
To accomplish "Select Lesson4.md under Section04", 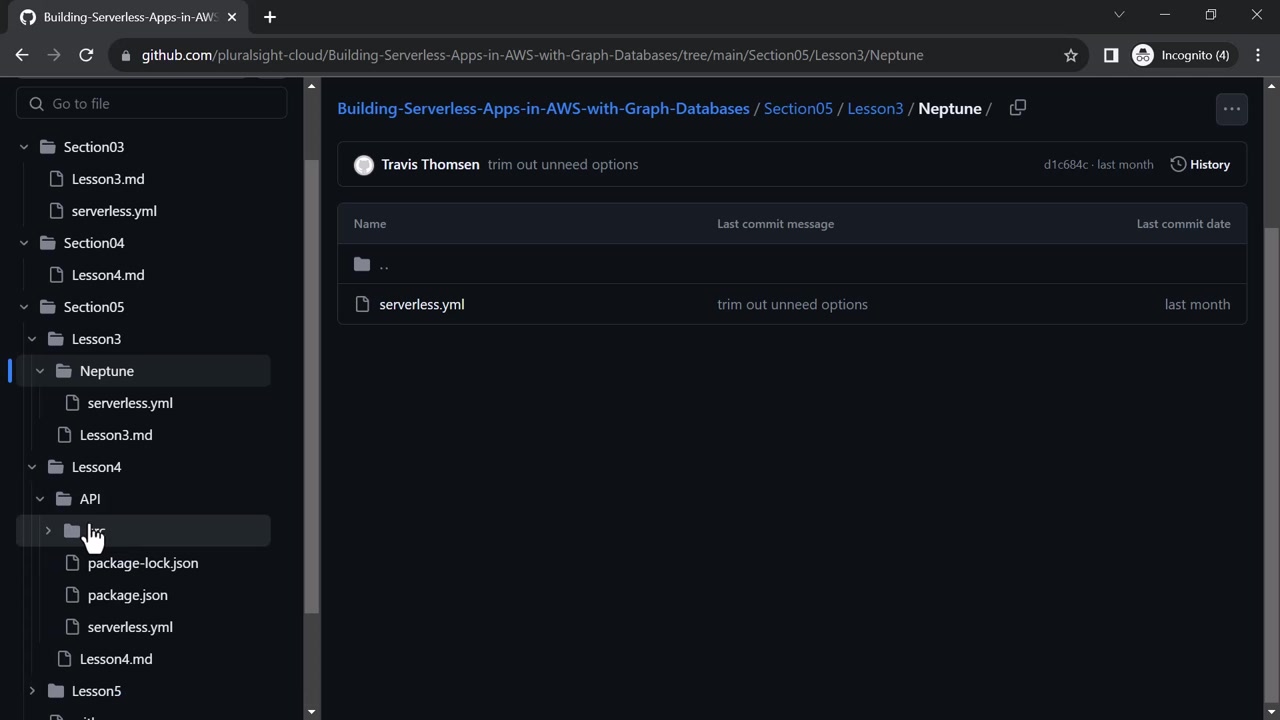I will (x=108, y=275).
